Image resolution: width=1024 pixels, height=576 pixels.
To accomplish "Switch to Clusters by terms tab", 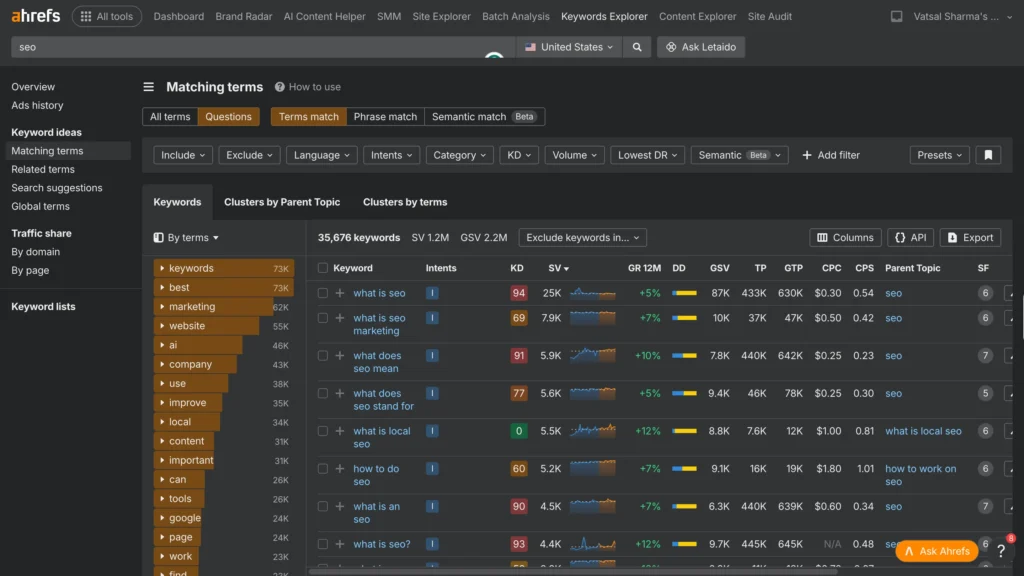I will tap(405, 202).
